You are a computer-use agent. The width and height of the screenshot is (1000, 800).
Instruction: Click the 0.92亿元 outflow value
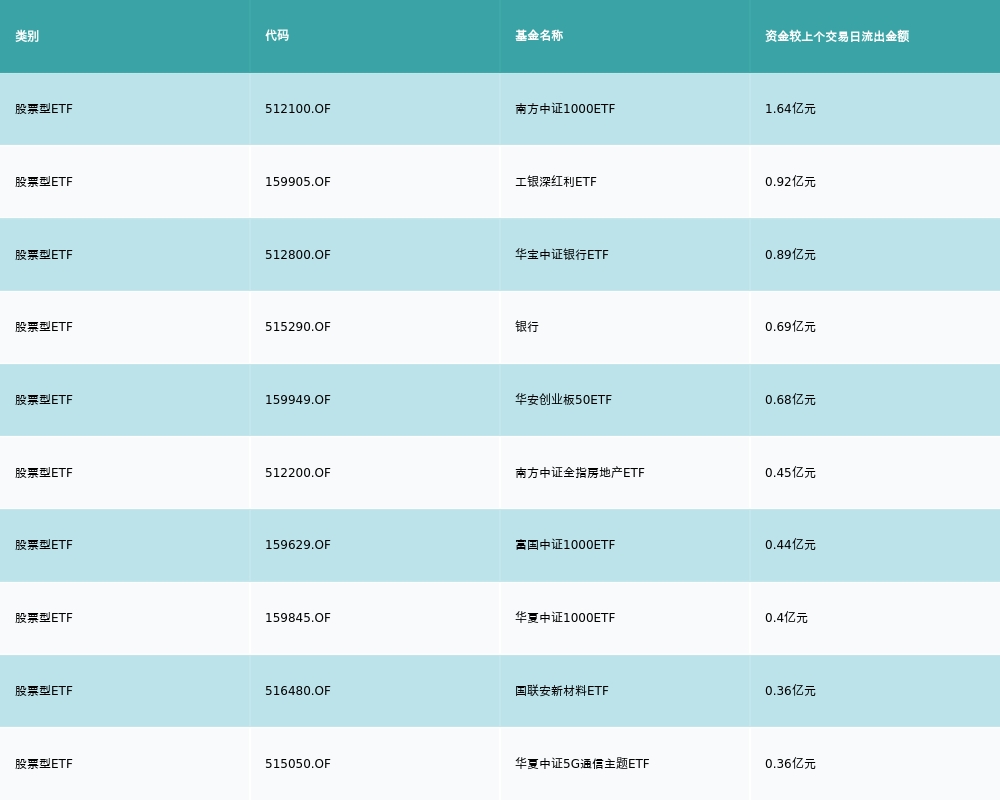click(790, 182)
